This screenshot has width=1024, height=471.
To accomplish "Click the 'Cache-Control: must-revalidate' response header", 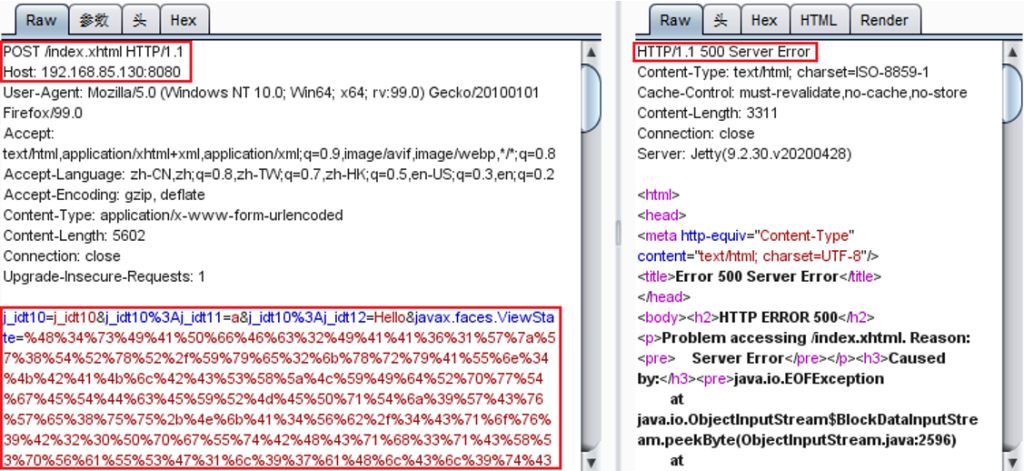I will (802, 93).
